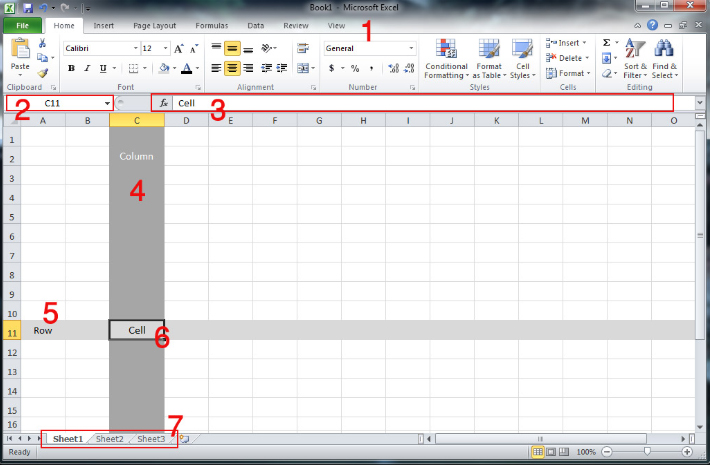Apply Comma Style format

pos(371,68)
